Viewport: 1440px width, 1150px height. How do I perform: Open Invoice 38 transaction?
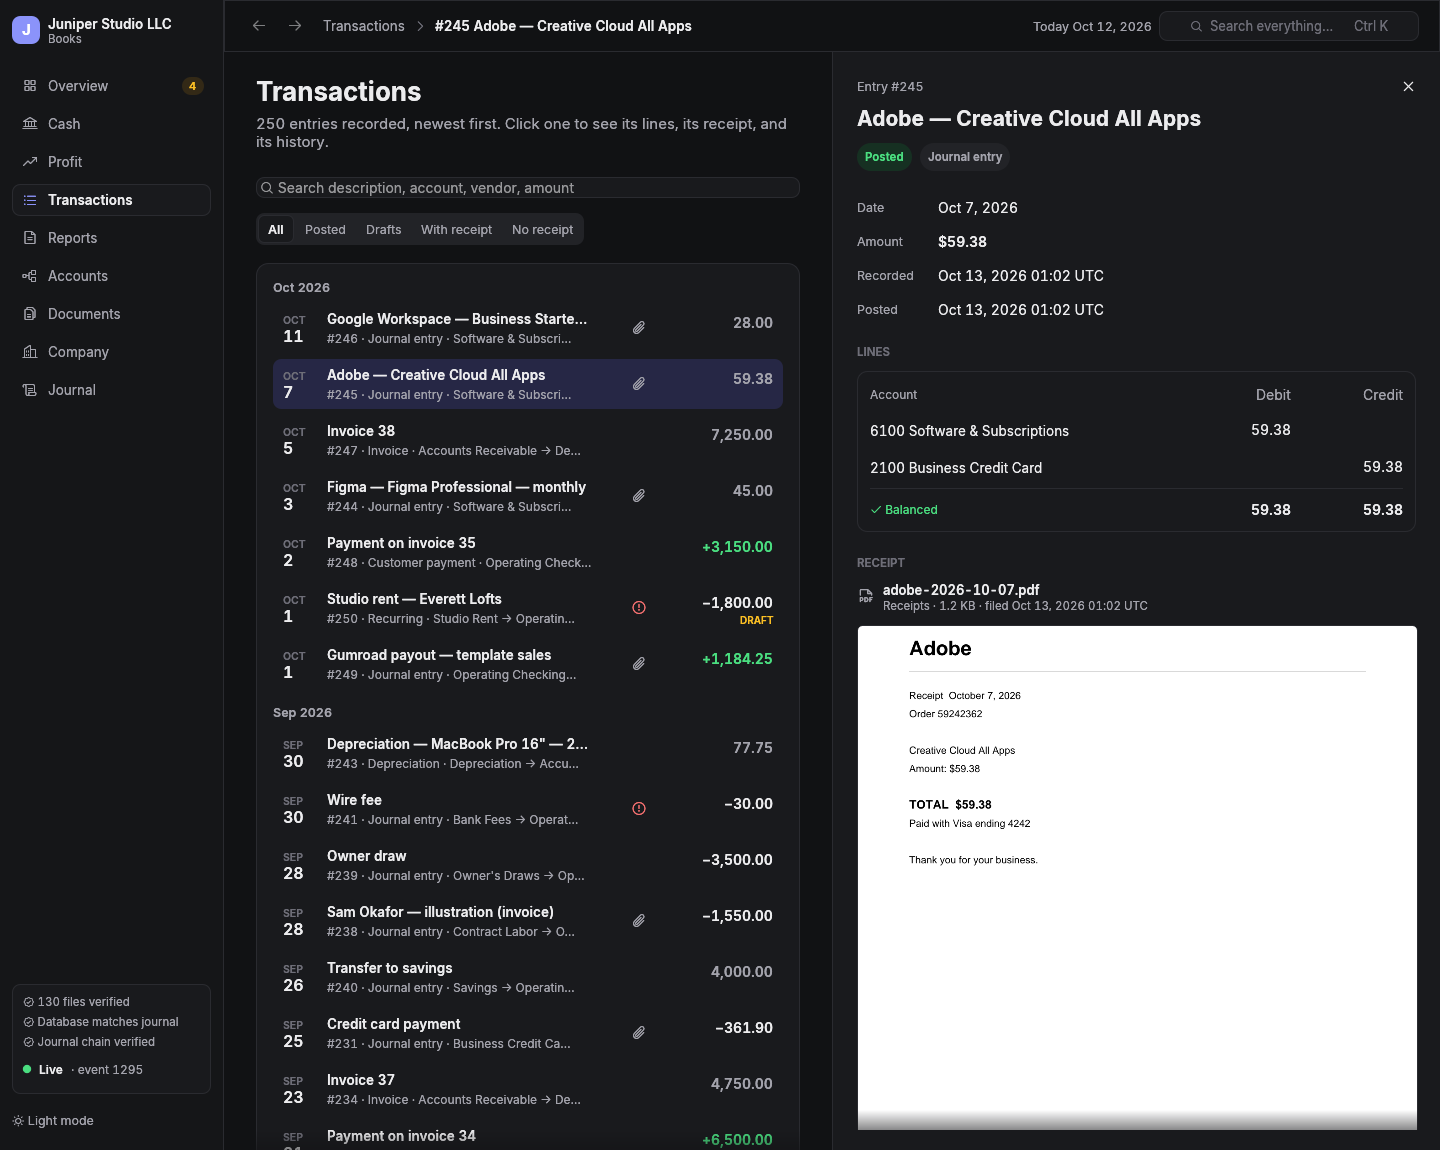[528, 440]
